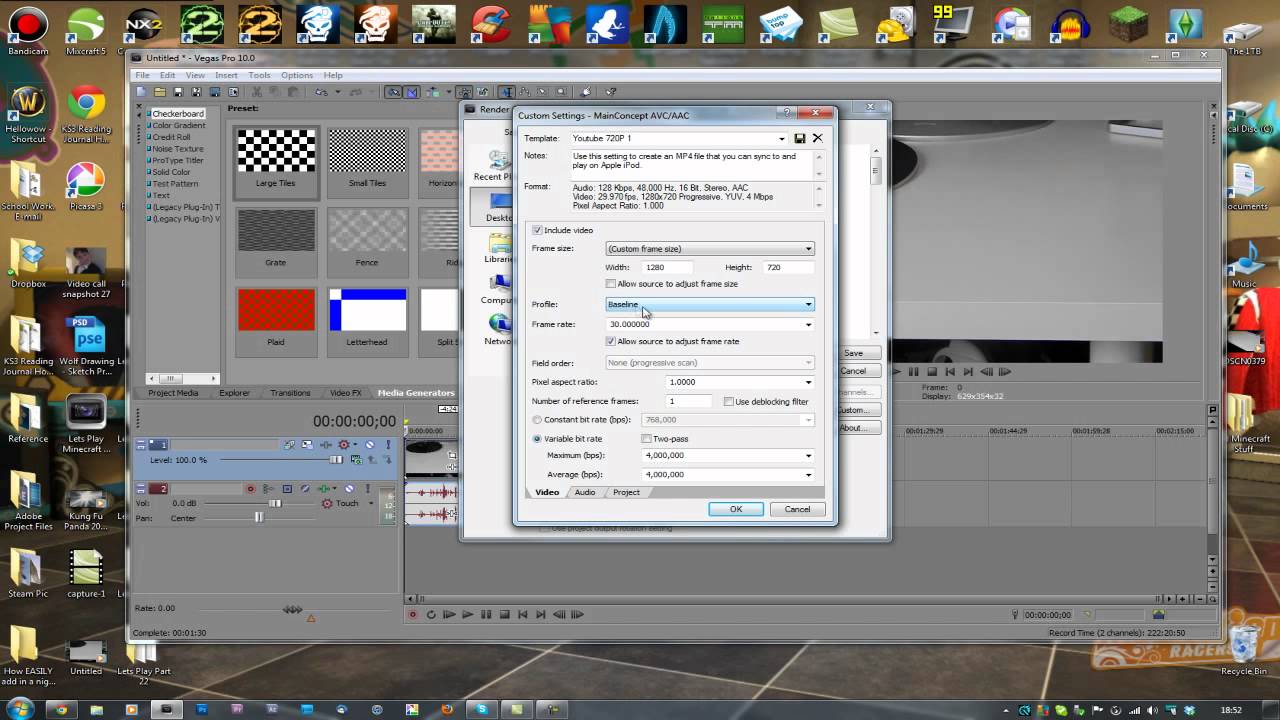Open Frame size dropdown
Viewport: 1280px width, 720px height.
[710, 248]
